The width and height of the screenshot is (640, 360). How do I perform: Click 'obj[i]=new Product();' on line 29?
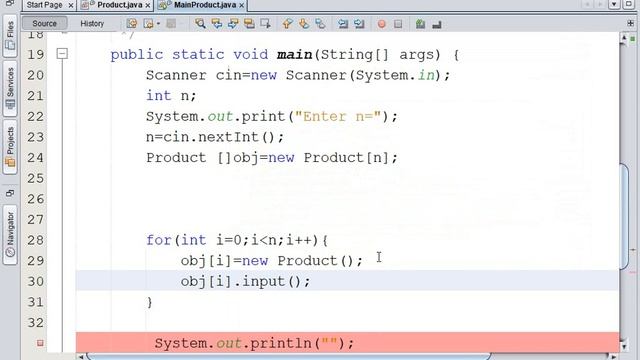(x=271, y=260)
